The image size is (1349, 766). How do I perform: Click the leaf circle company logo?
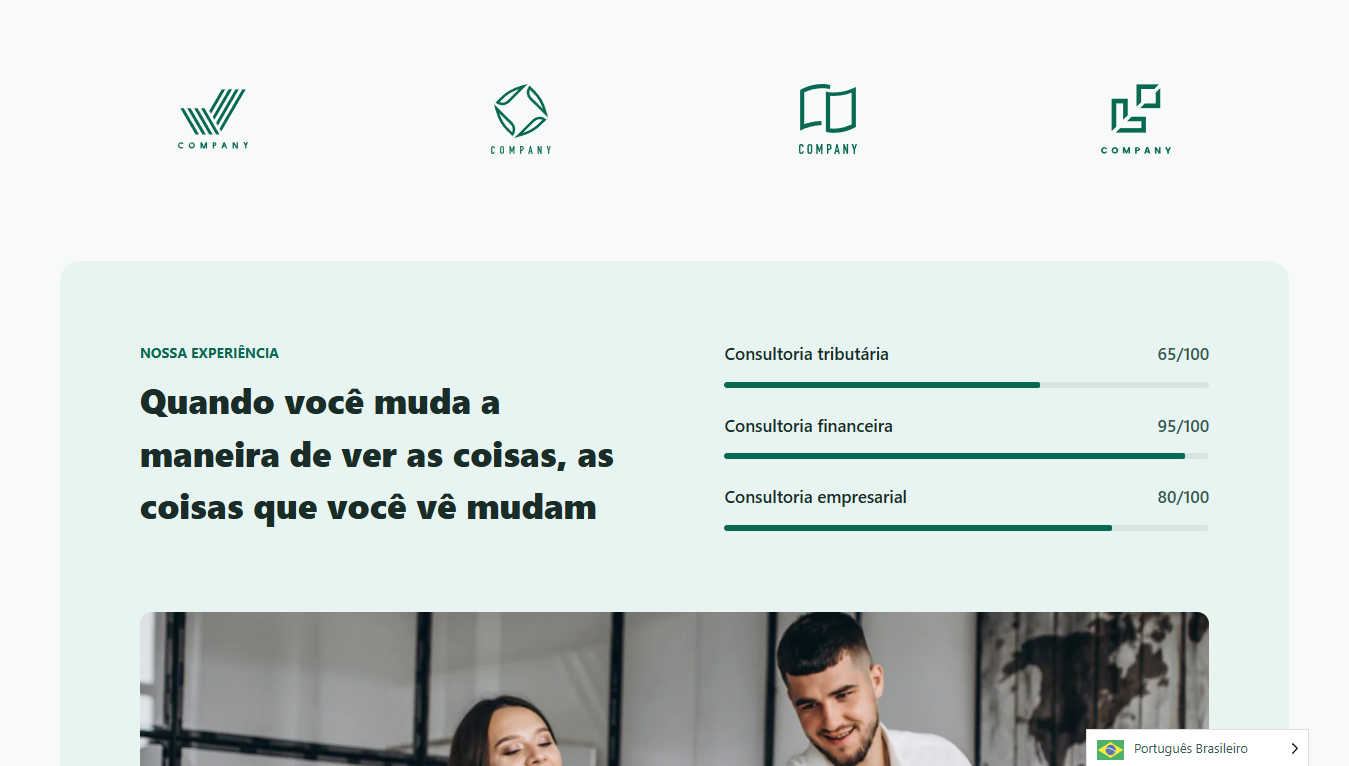click(x=521, y=119)
